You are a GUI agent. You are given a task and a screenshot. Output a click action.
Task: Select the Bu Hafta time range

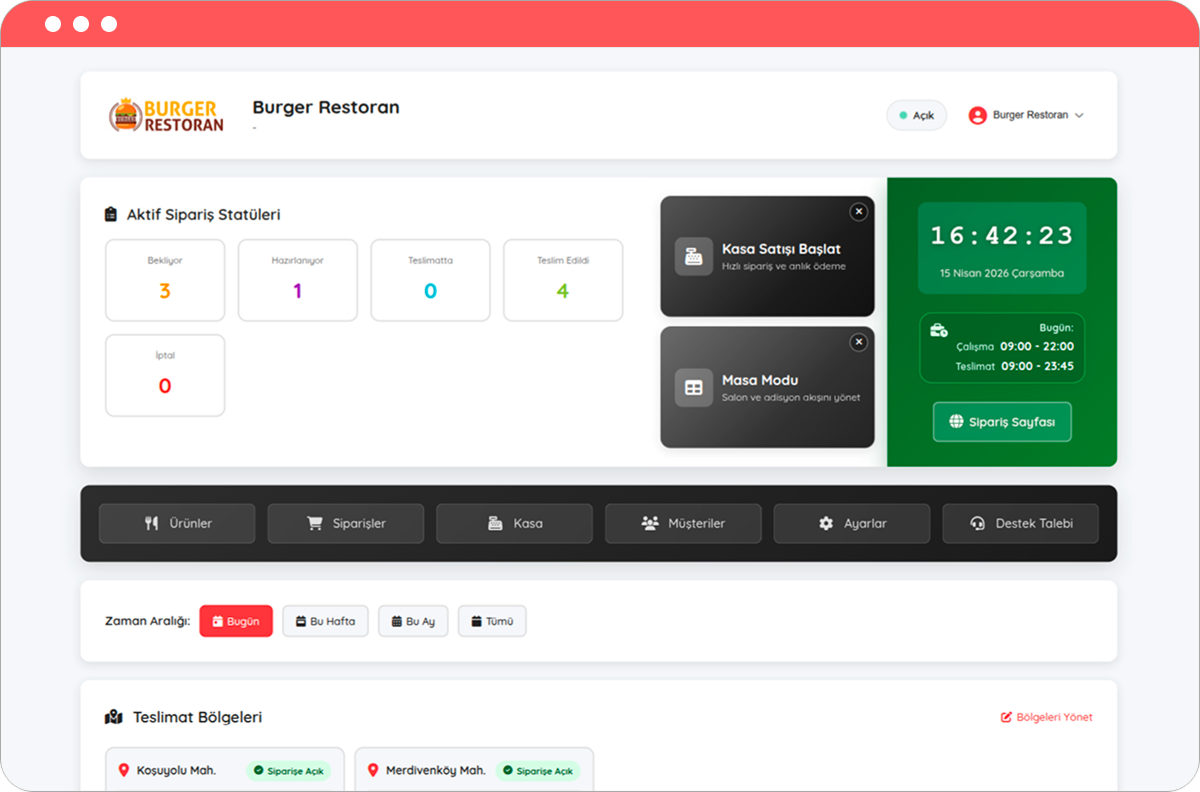tap(325, 621)
